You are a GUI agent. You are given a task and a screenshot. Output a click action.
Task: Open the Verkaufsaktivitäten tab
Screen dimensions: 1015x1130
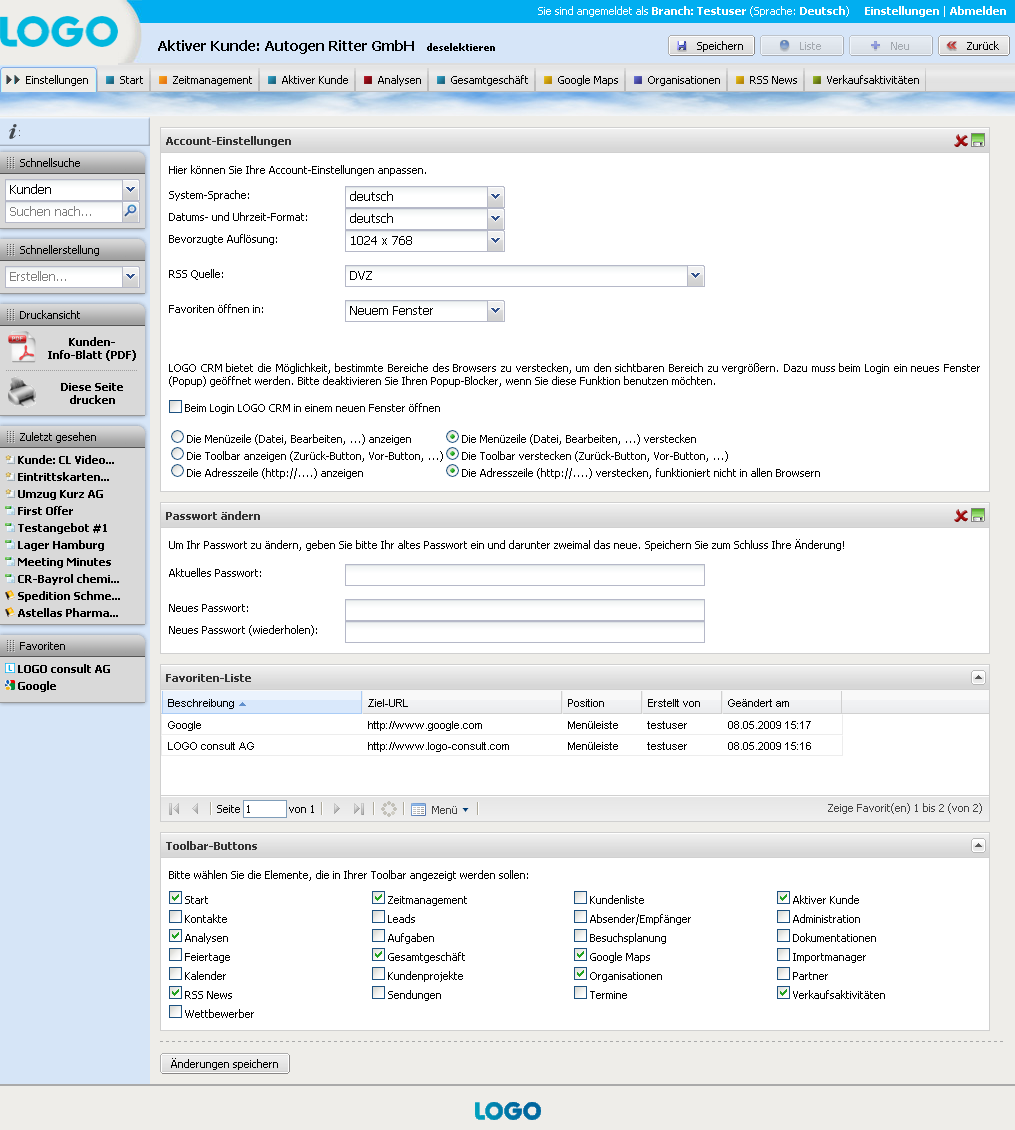[866, 80]
